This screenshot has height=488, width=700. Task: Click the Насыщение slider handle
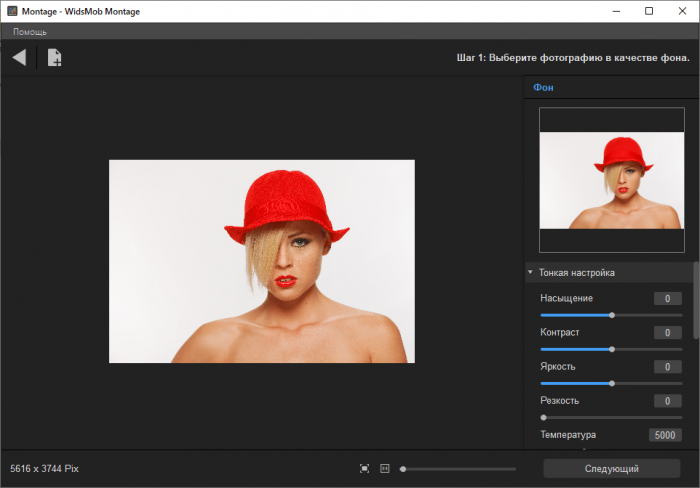coord(611,315)
